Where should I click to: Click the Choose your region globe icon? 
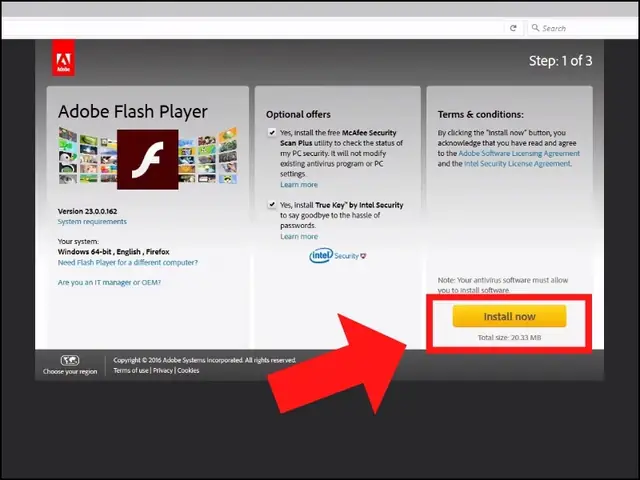tap(70, 360)
